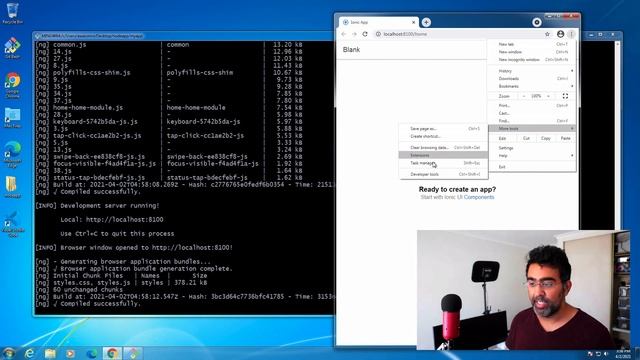
Task: Bookmark this page with the star icon
Action: click(x=547, y=34)
